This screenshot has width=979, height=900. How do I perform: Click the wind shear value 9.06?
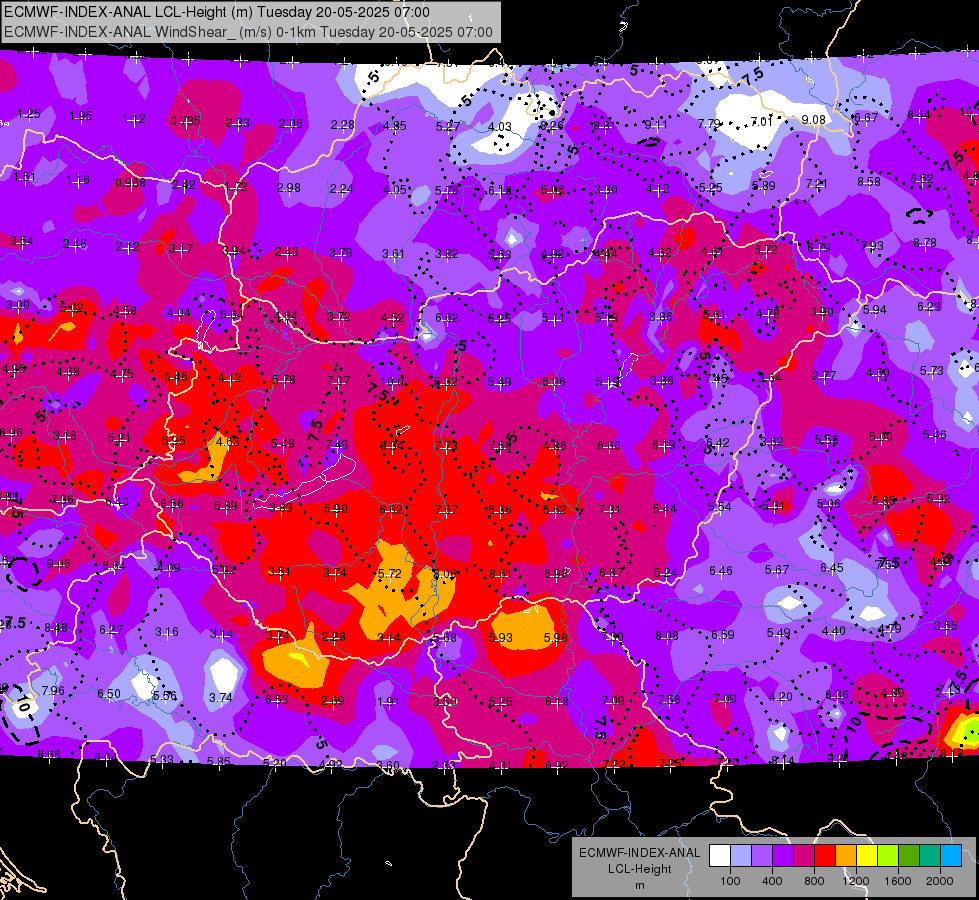59,564
